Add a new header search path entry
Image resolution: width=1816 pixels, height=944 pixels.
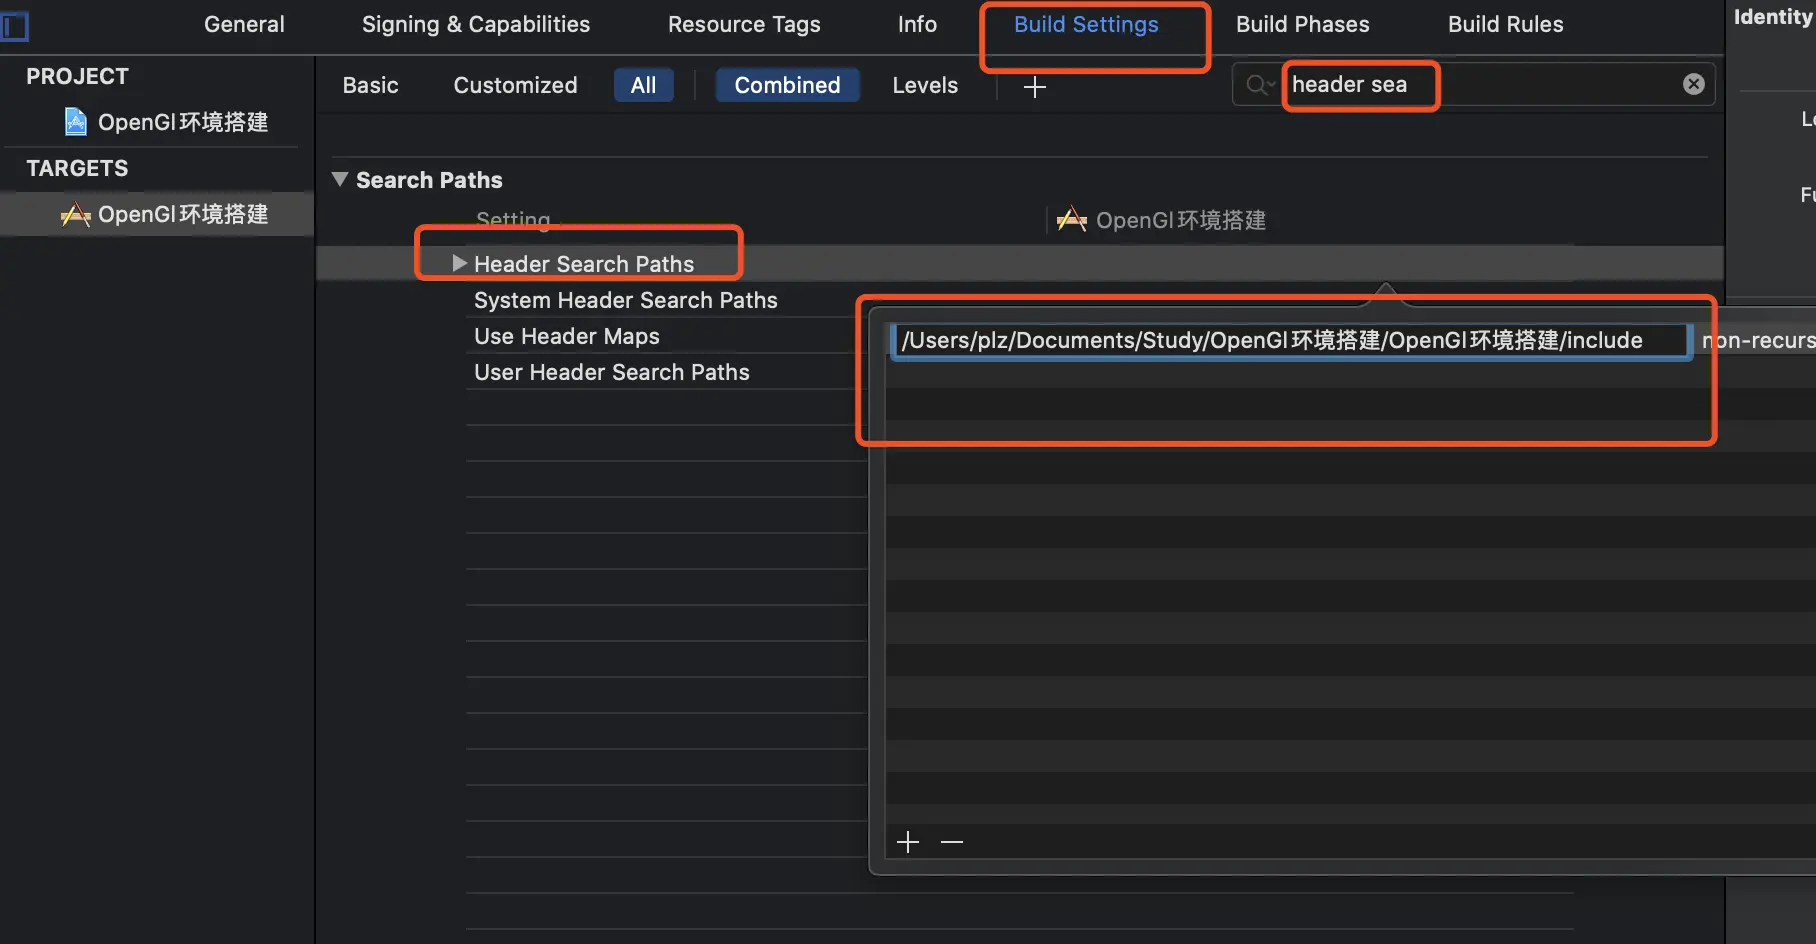(908, 842)
